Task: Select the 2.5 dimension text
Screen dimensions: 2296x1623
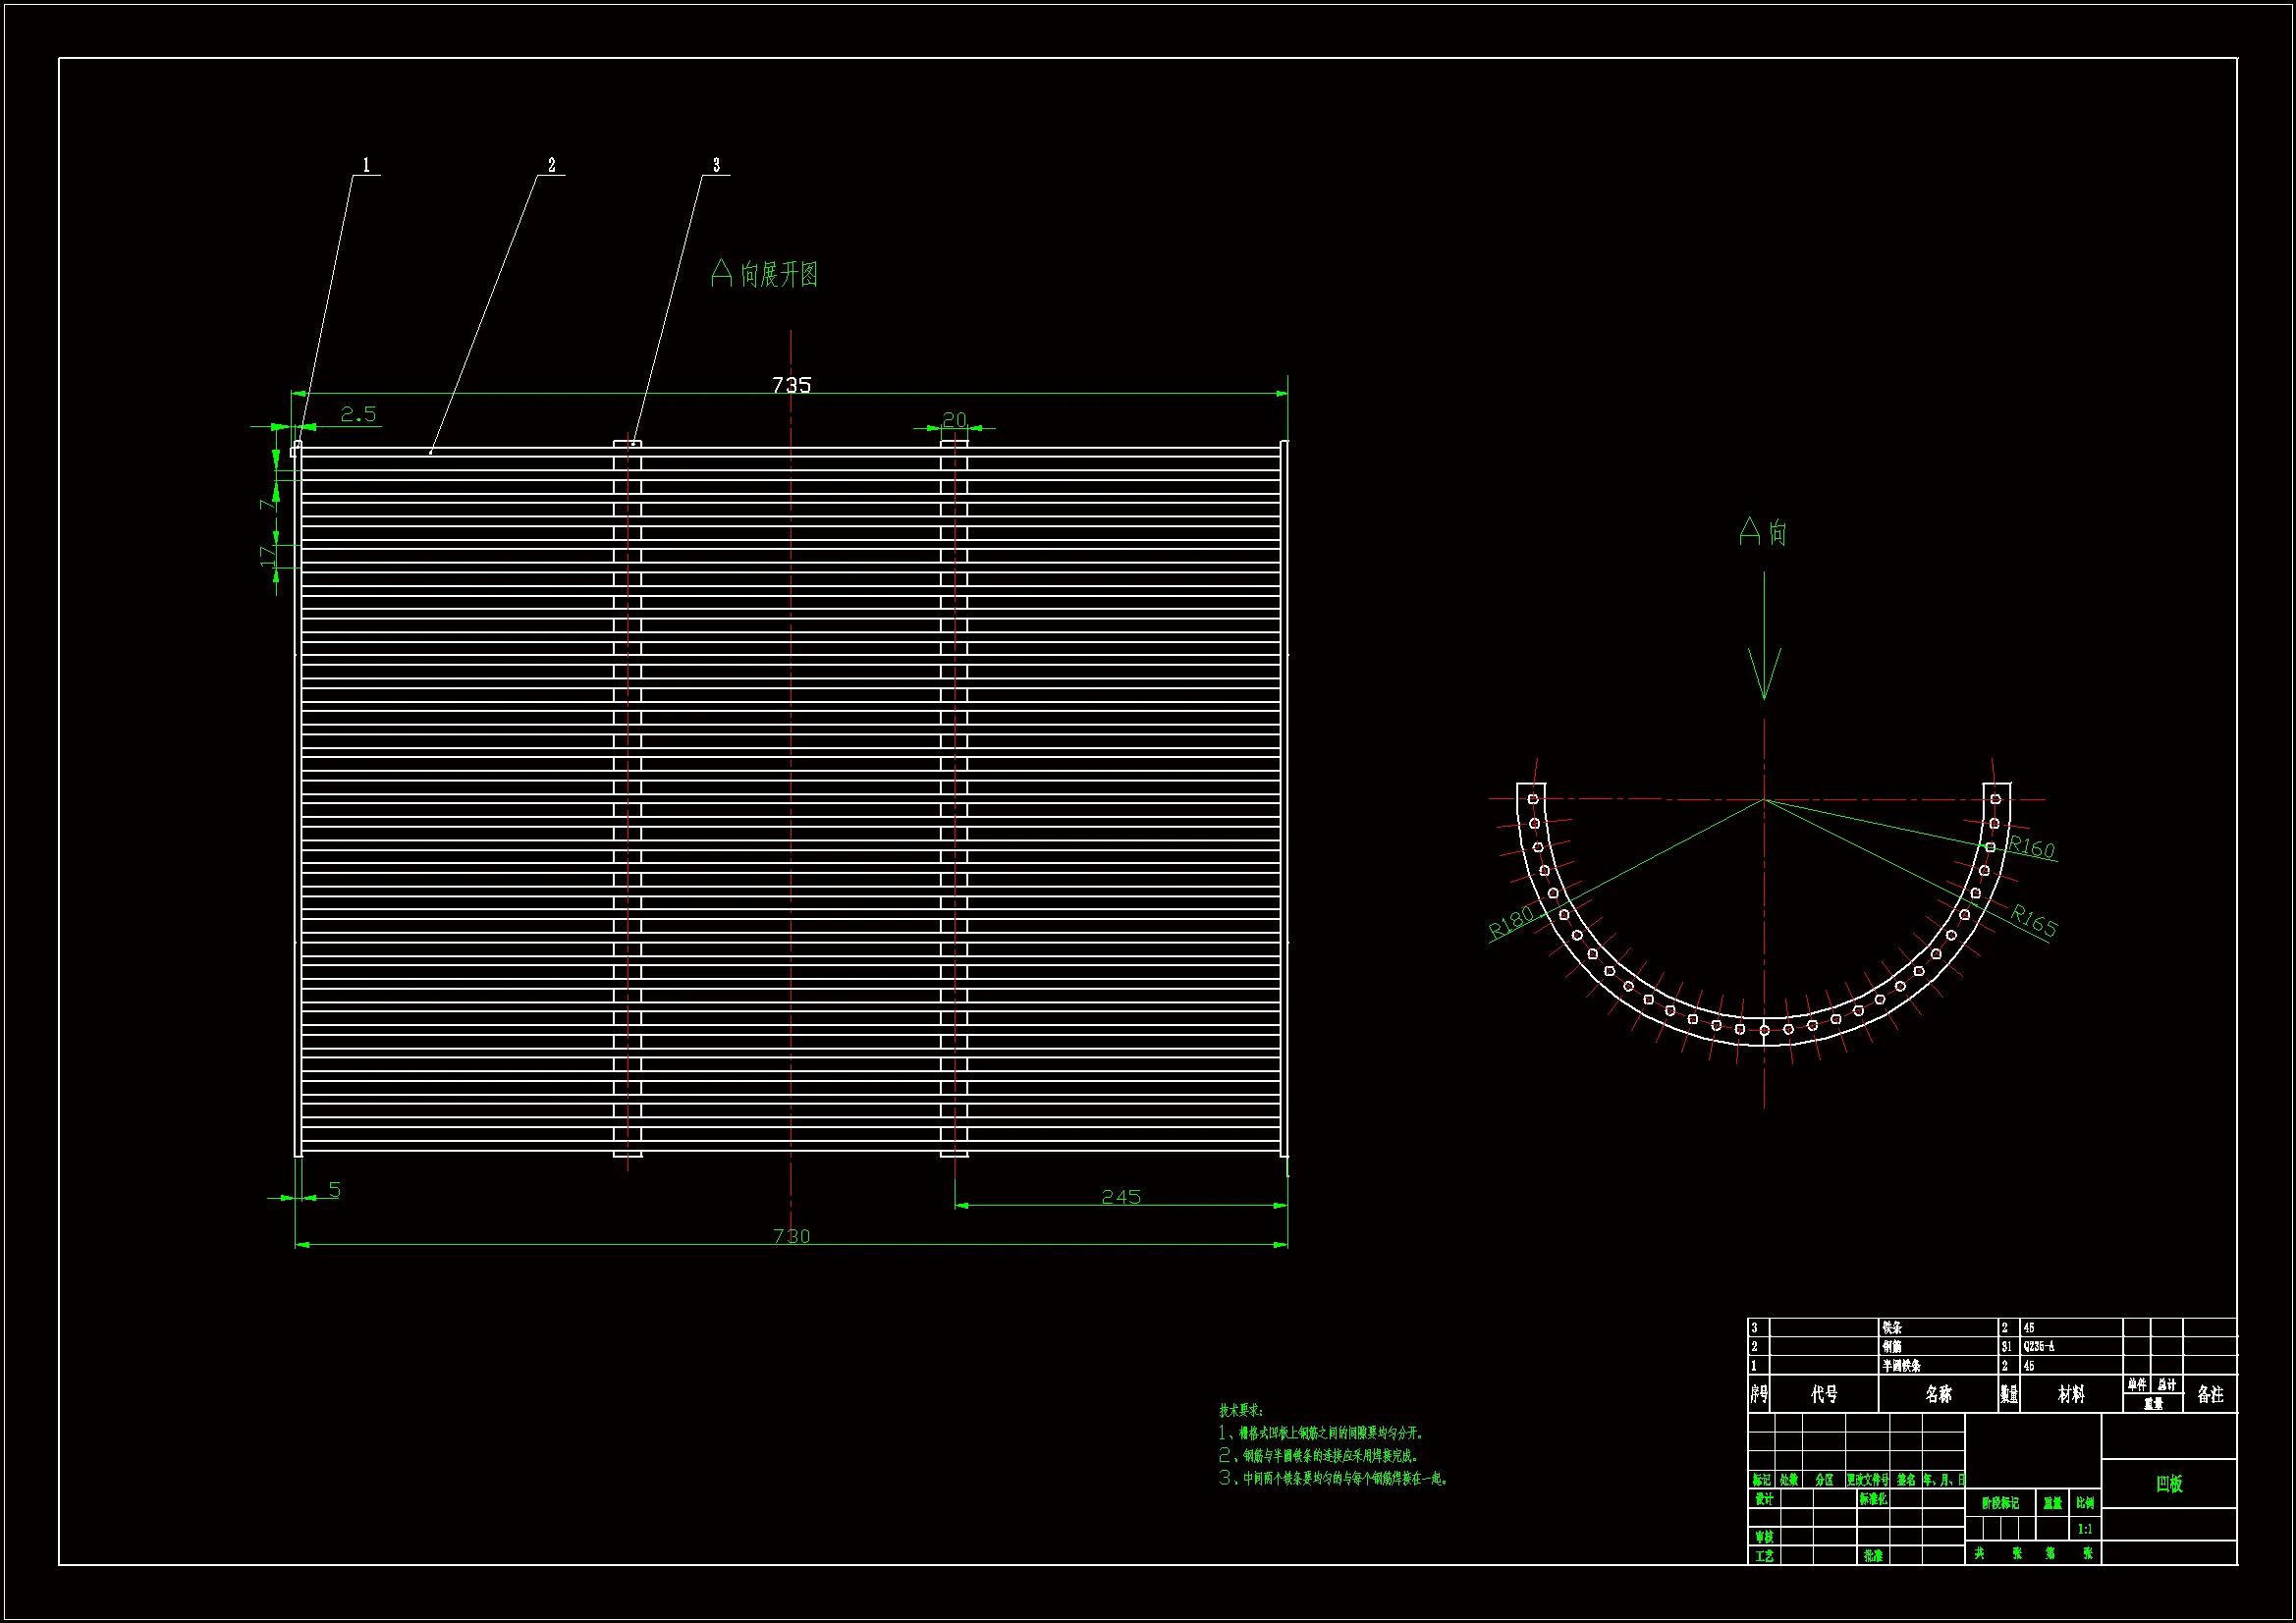Action: pos(358,414)
